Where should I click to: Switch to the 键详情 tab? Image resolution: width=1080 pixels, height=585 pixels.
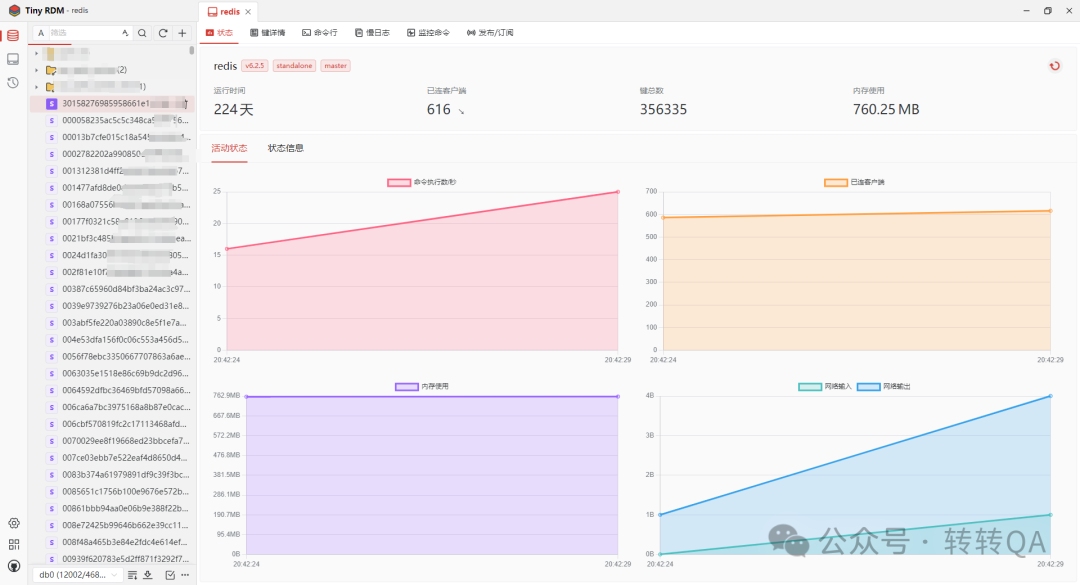pyautogui.click(x=267, y=33)
